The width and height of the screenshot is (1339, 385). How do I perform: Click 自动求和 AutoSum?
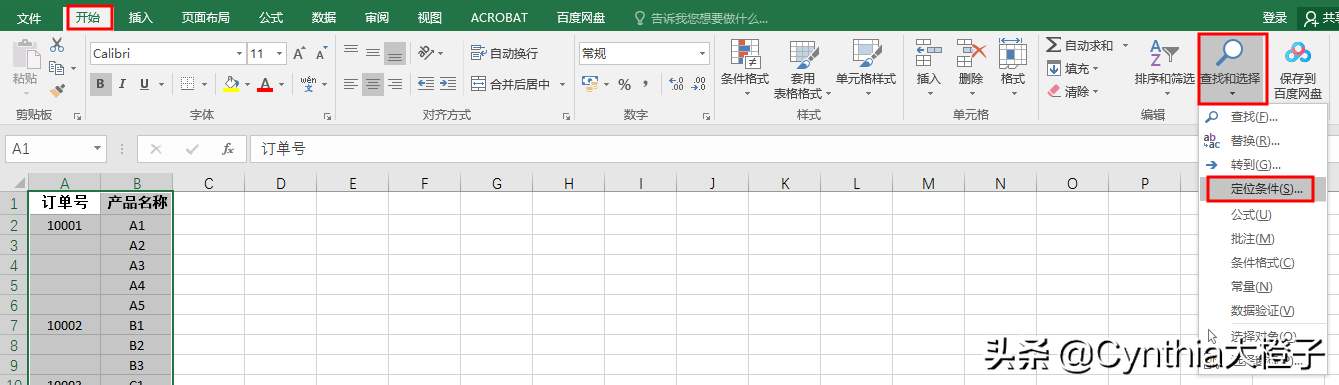(x=1081, y=45)
